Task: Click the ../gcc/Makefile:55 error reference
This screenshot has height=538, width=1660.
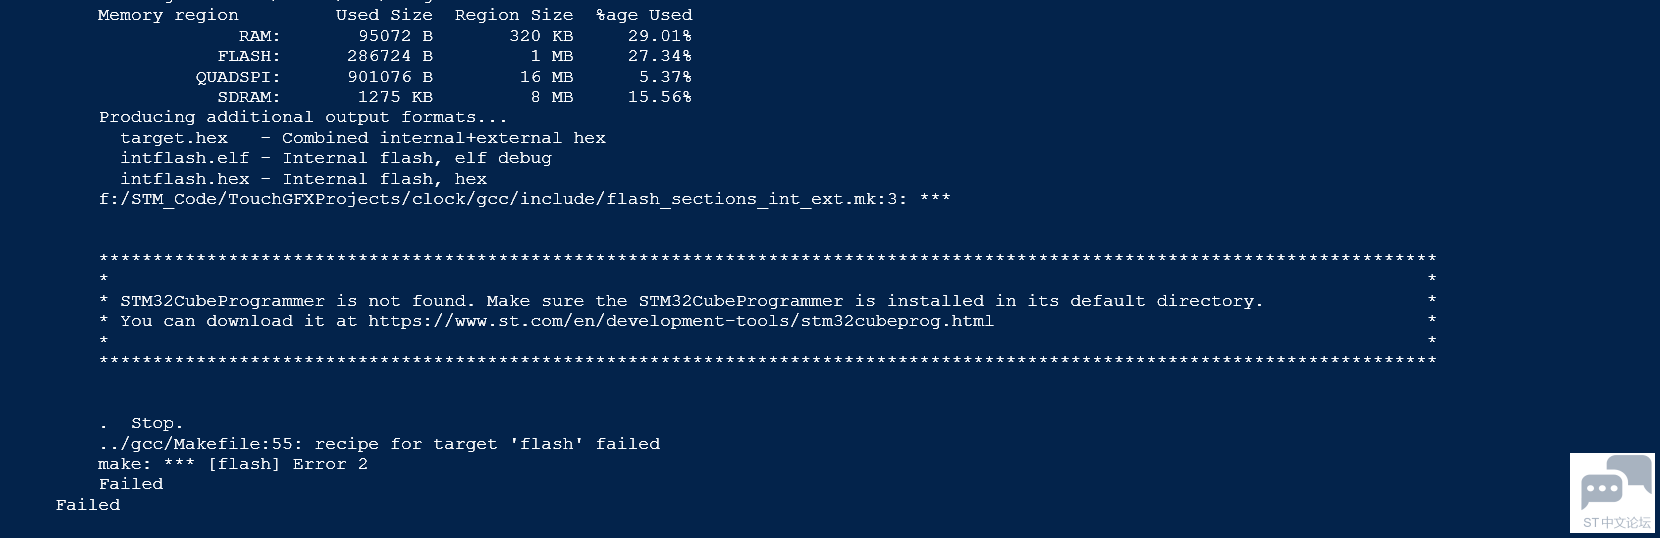Action: click(204, 444)
